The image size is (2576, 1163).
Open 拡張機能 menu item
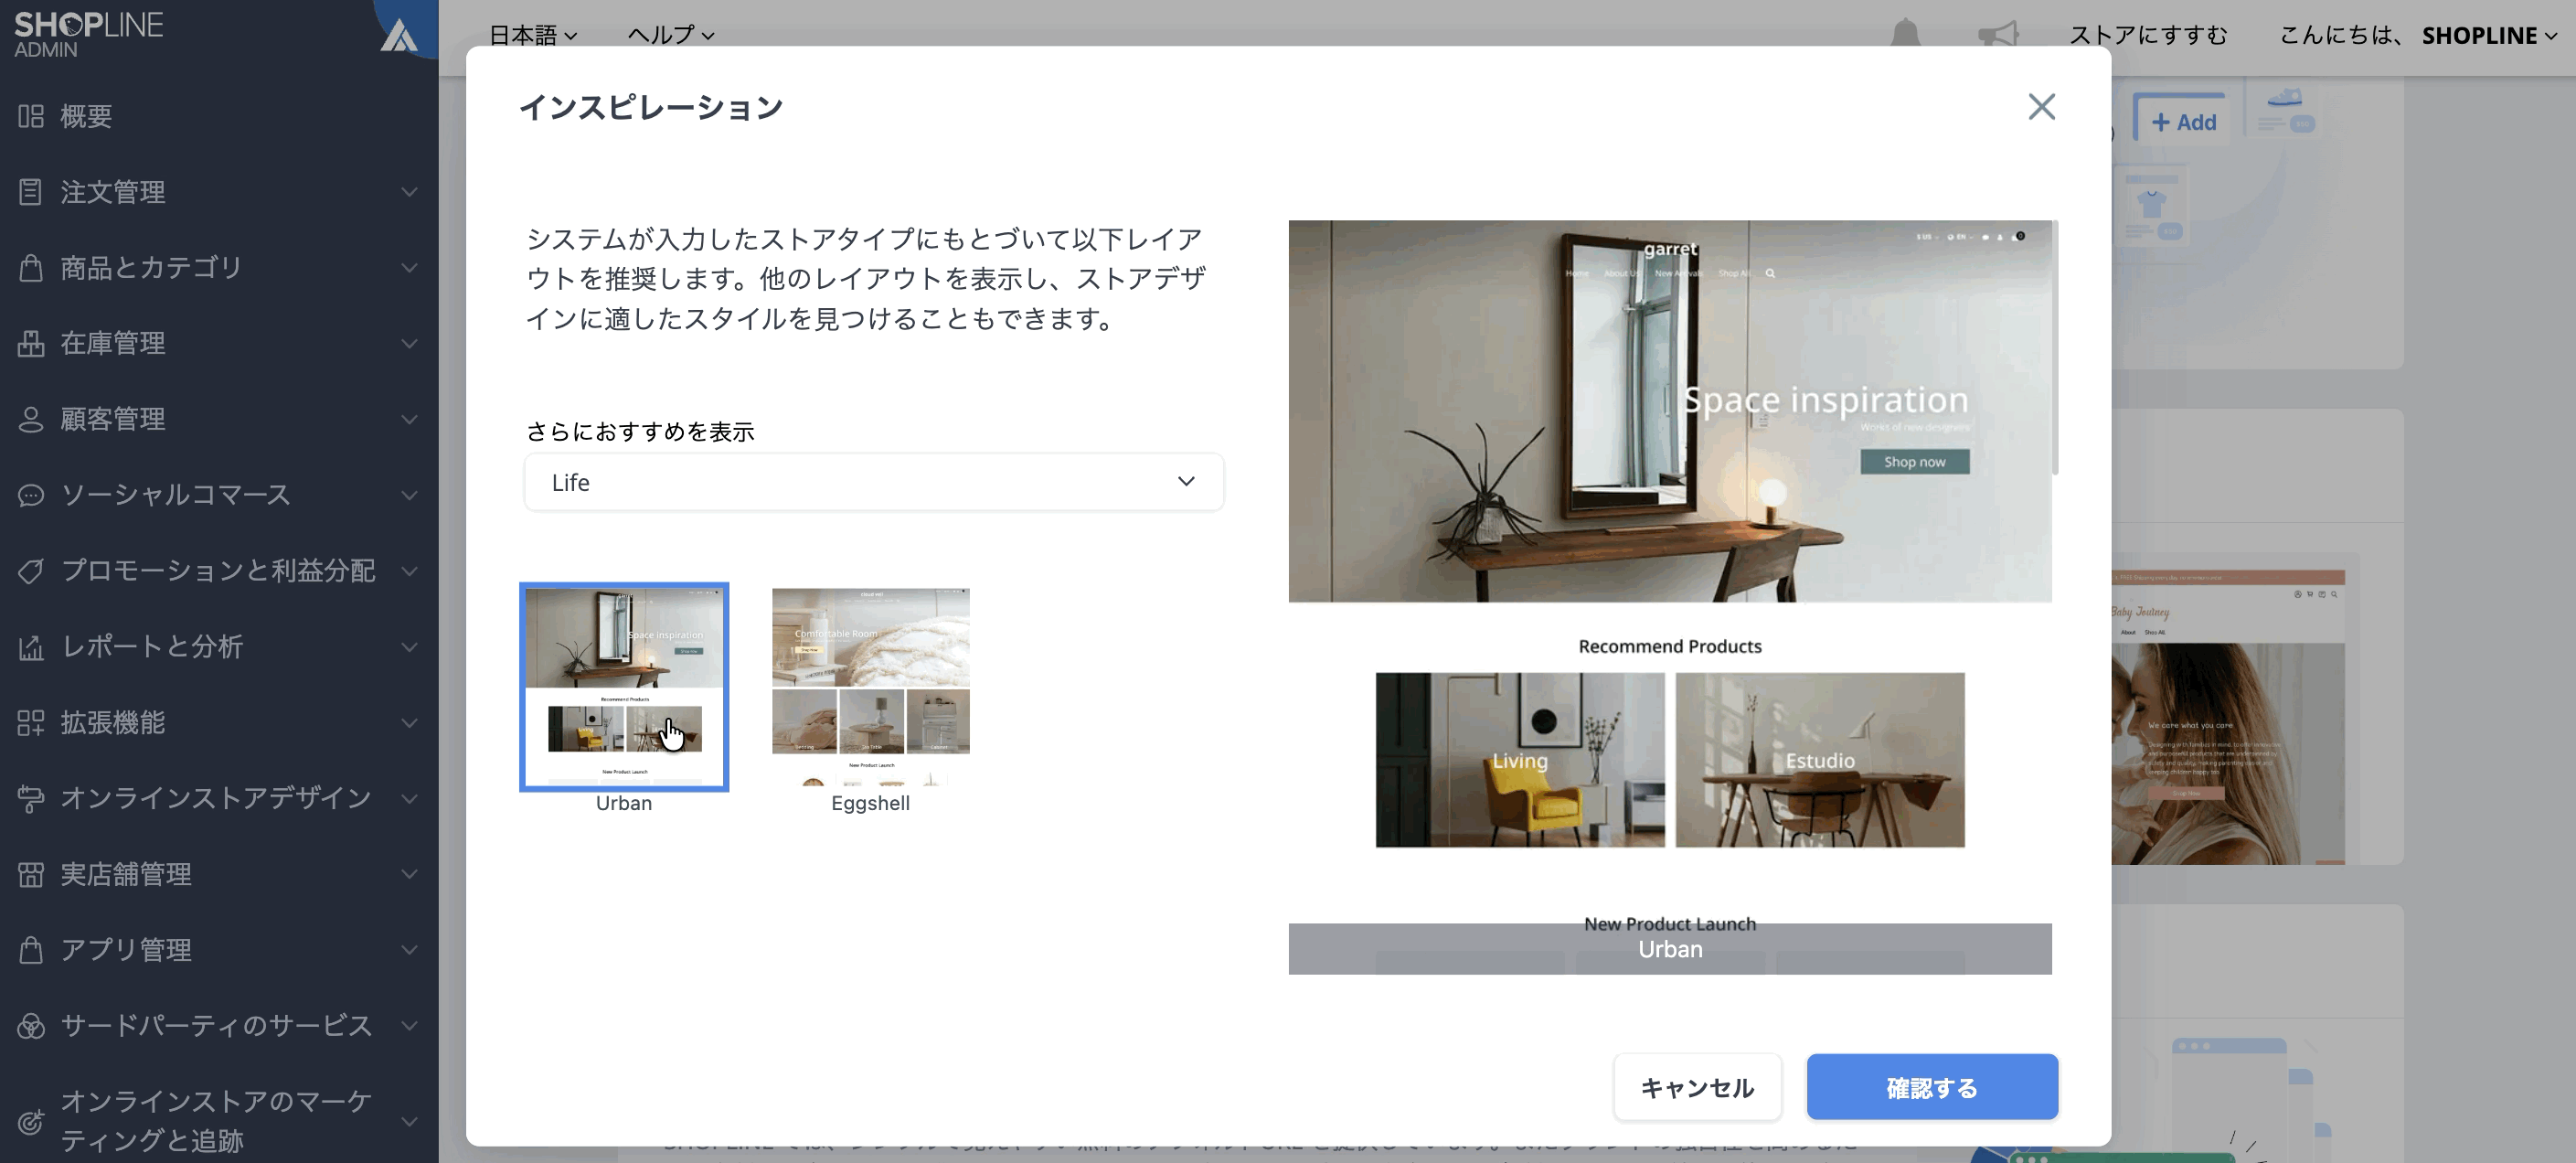(219, 722)
